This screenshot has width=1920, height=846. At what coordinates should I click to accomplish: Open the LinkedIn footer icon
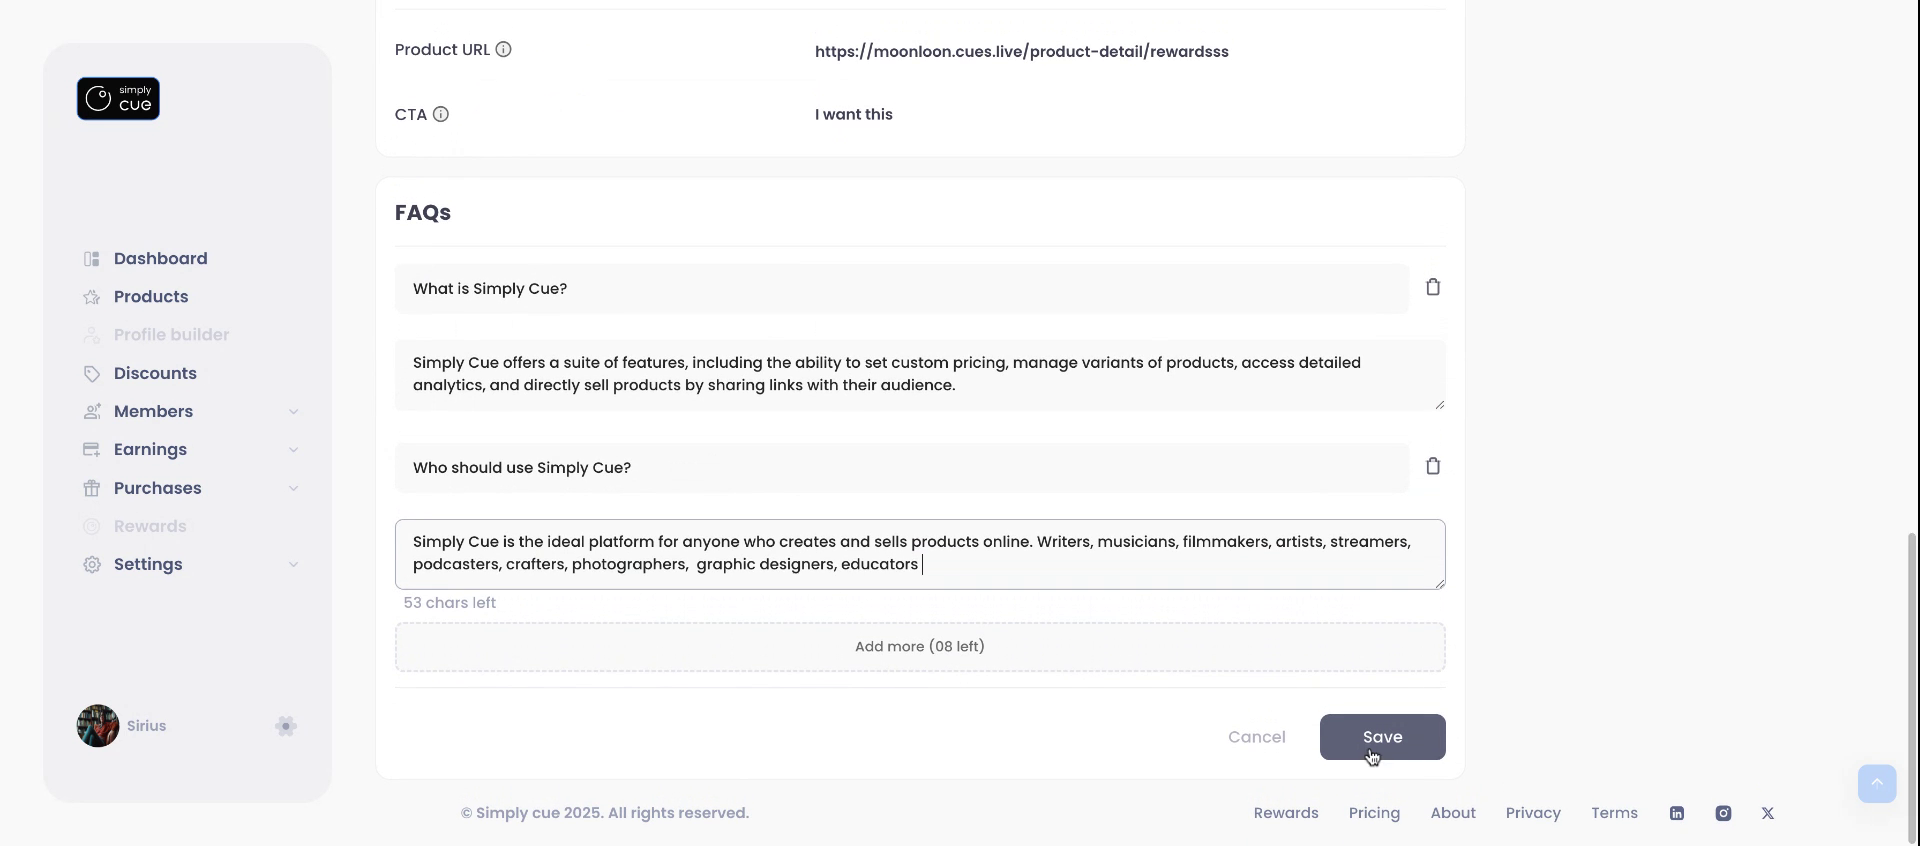(1677, 814)
